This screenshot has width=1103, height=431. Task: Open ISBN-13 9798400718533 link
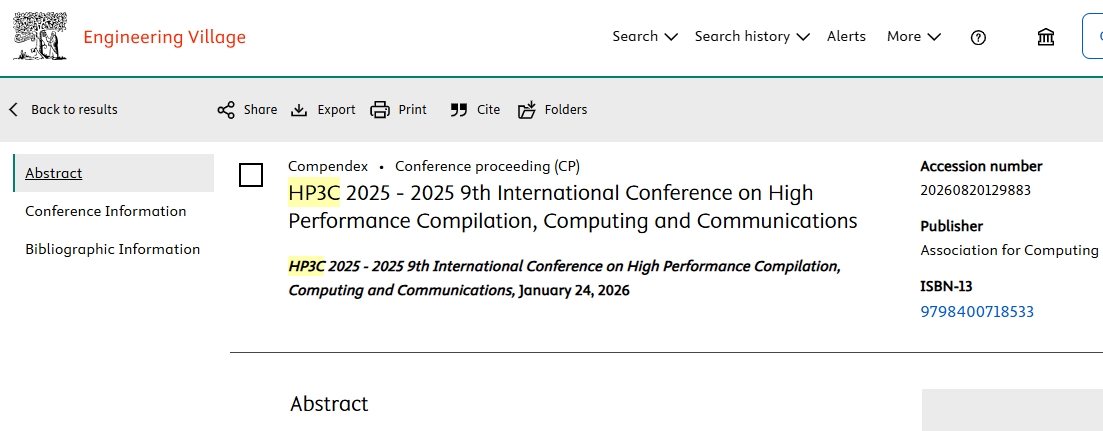(x=976, y=312)
